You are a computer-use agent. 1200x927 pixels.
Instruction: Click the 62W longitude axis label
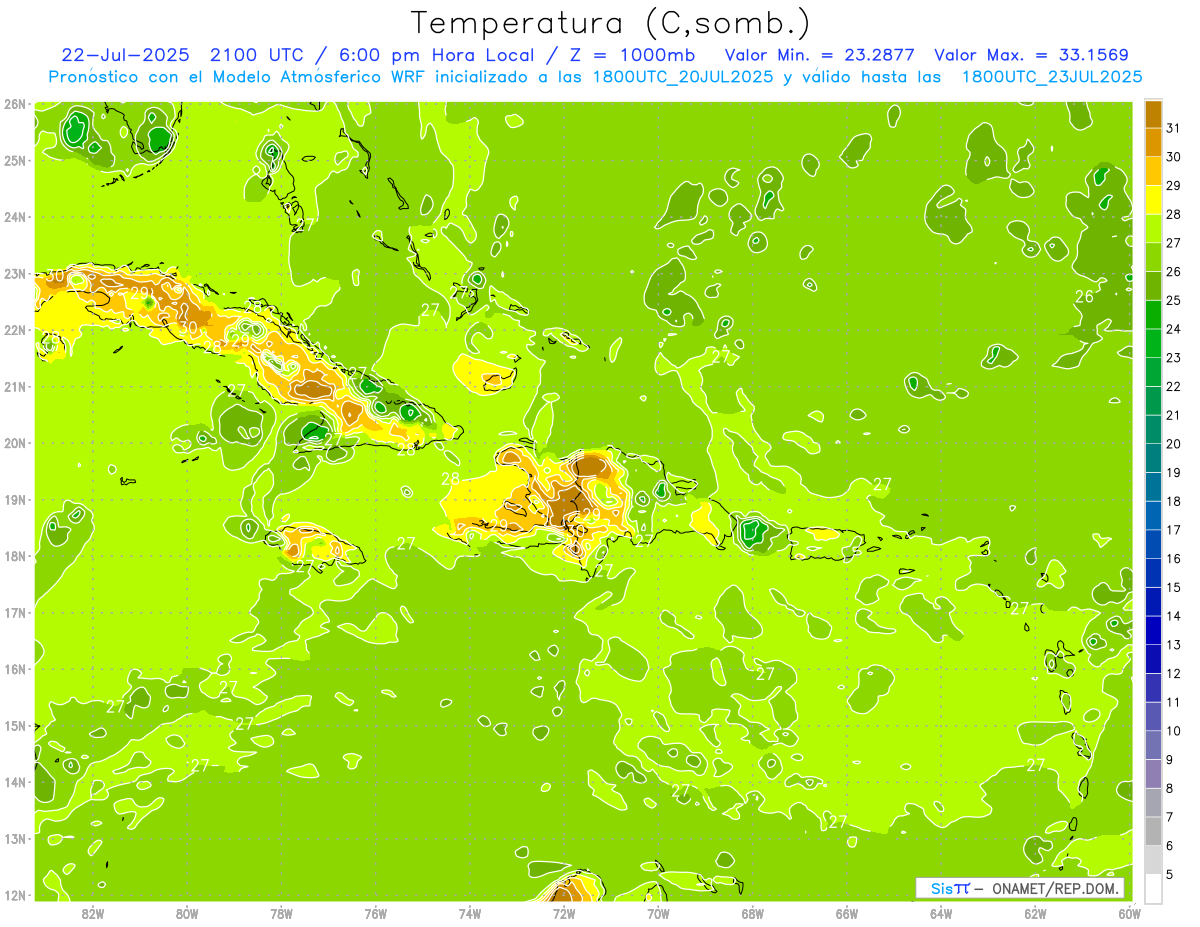pyautogui.click(x=1035, y=913)
